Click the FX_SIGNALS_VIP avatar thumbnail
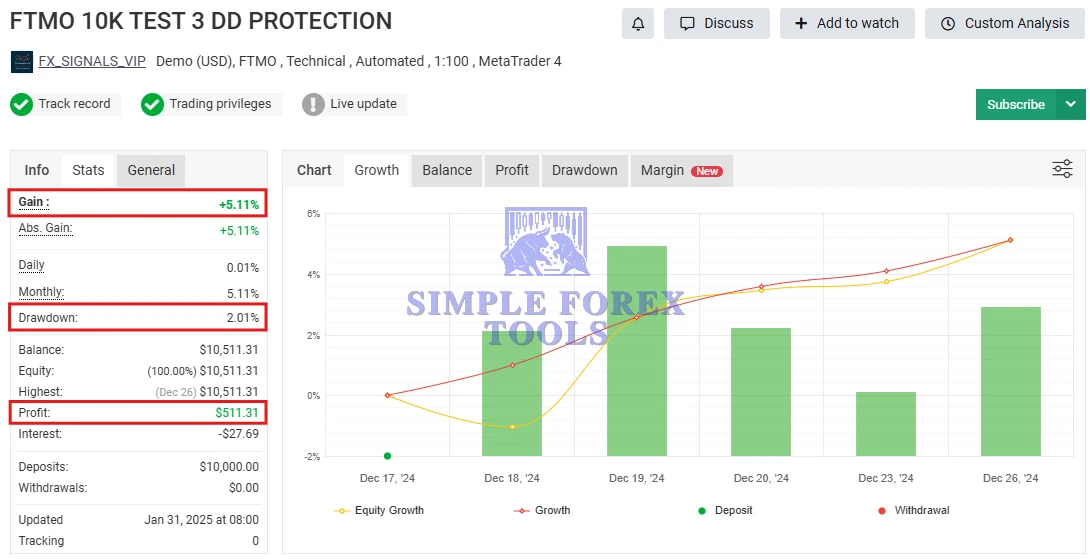The height and width of the screenshot is (559, 1090). tap(22, 62)
